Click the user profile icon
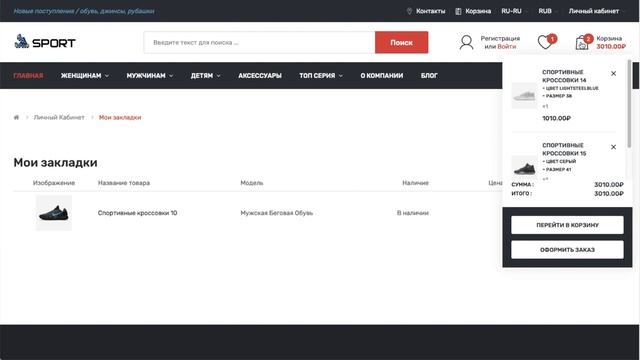This screenshot has height=360, width=640. click(x=466, y=42)
